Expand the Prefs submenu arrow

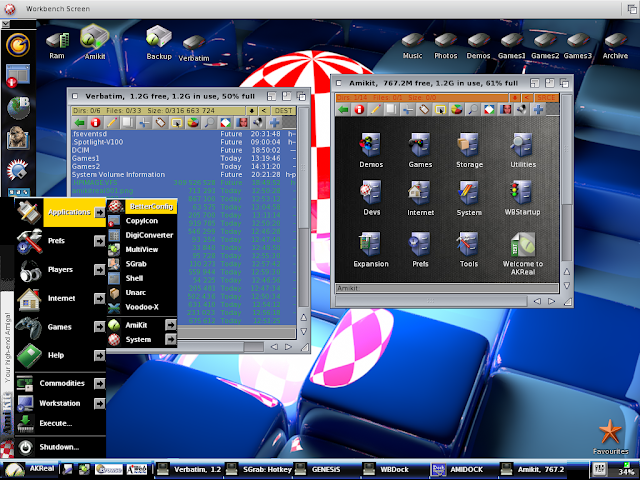tap(100, 241)
